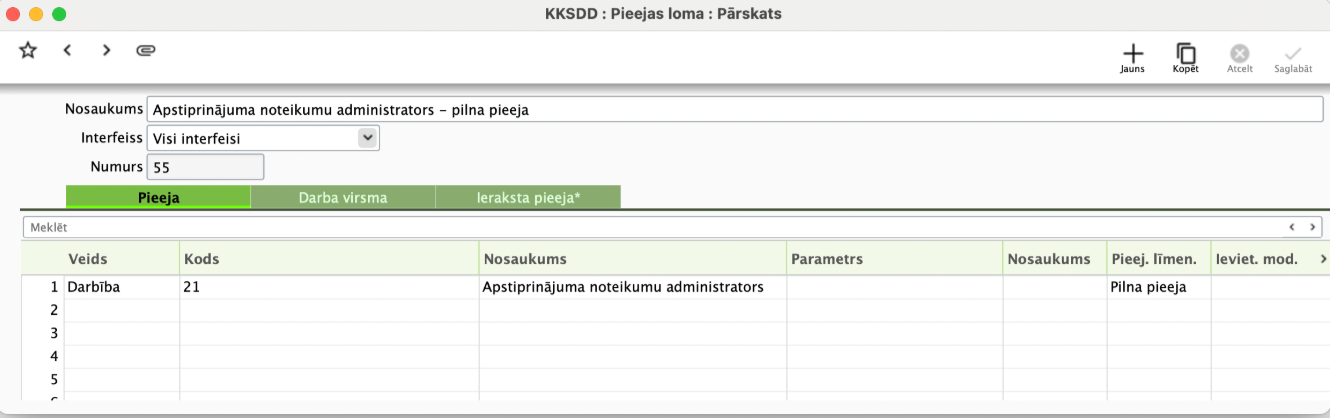This screenshot has width=1330, height=418.
Task: Click the star favorite icon
Action: pyautogui.click(x=28, y=50)
